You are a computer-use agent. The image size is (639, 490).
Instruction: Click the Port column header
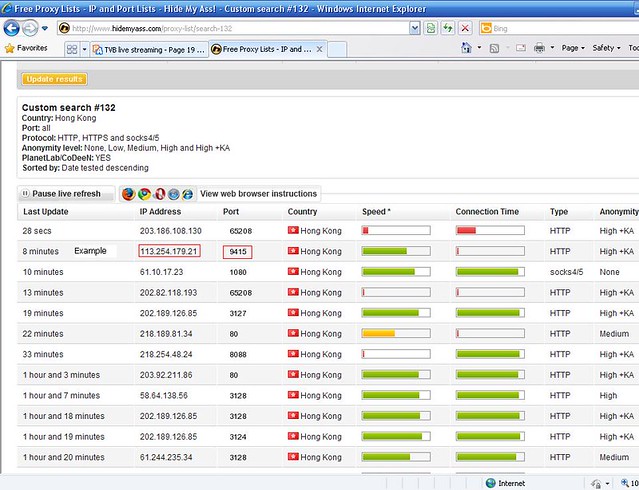[x=231, y=212]
